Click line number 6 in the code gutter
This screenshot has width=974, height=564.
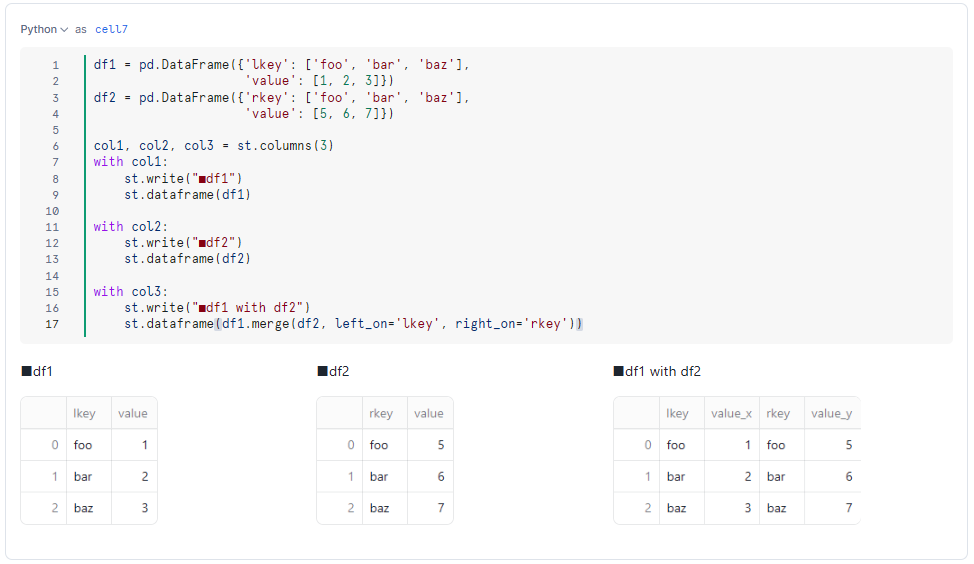point(55,146)
